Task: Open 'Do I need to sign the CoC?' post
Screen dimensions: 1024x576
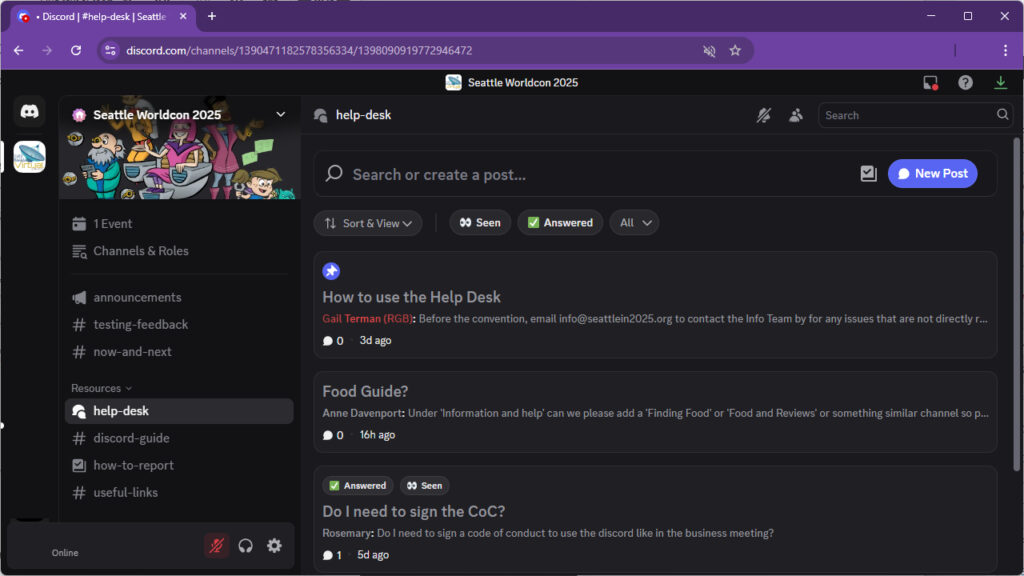Action: [655, 520]
